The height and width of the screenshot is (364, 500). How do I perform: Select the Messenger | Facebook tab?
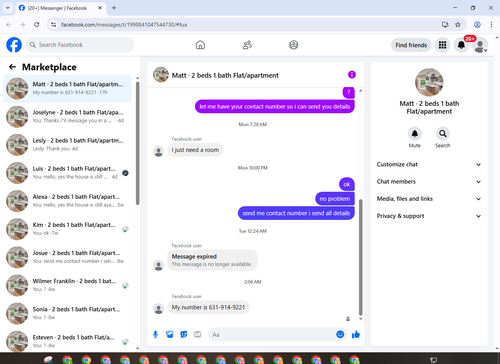click(61, 8)
